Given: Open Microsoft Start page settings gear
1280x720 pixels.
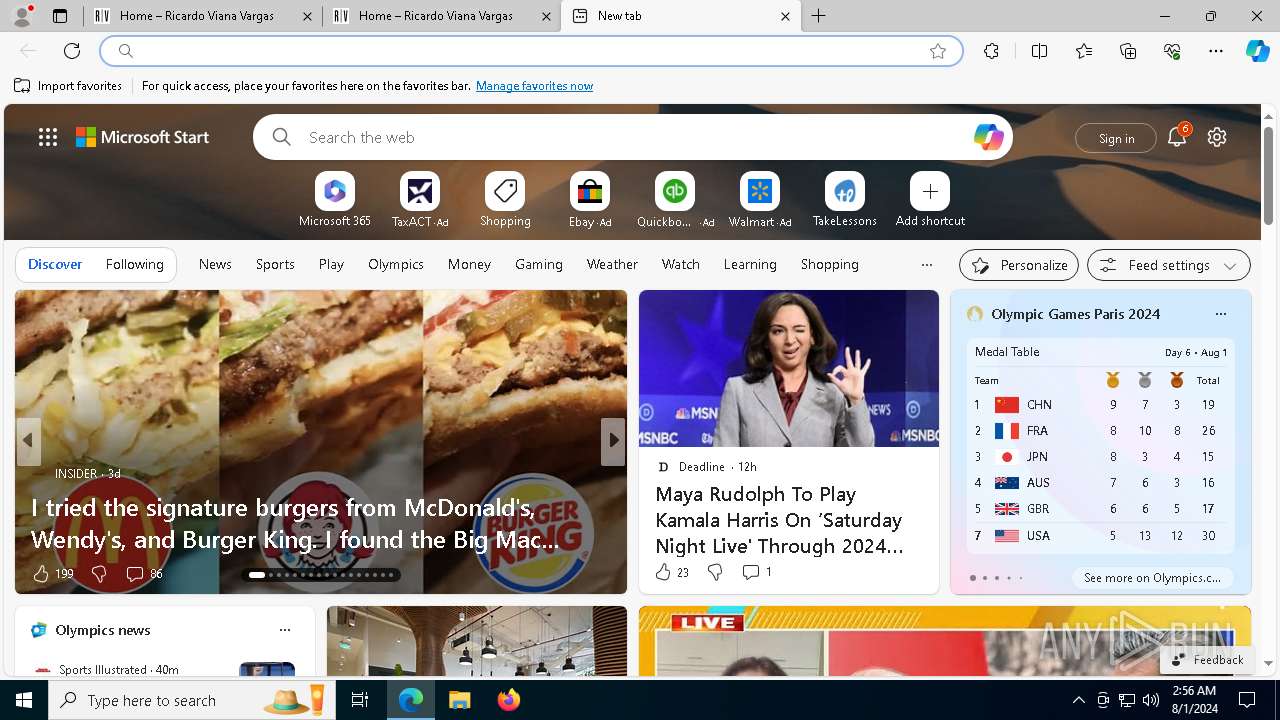Looking at the screenshot, I should point(1217,137).
